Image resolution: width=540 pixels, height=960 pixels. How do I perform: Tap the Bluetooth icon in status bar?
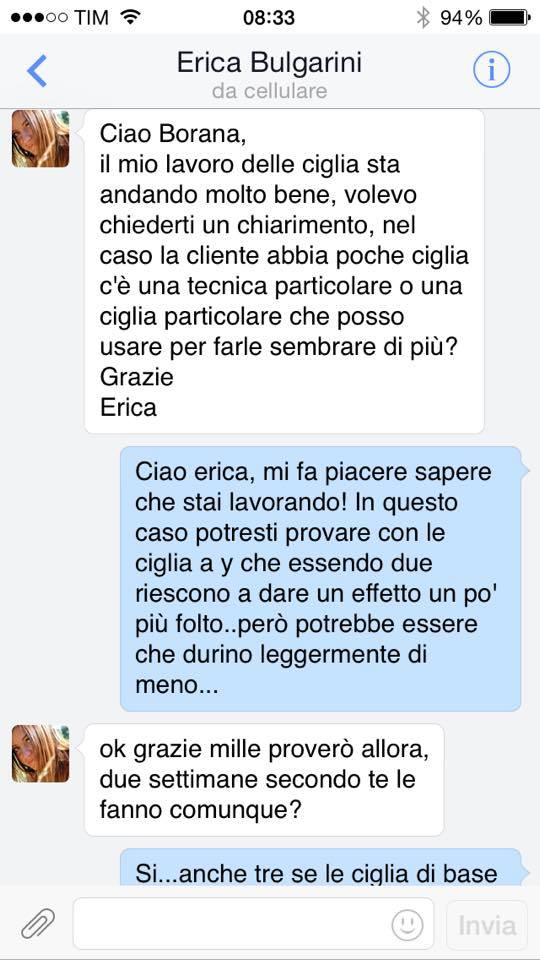coord(423,17)
